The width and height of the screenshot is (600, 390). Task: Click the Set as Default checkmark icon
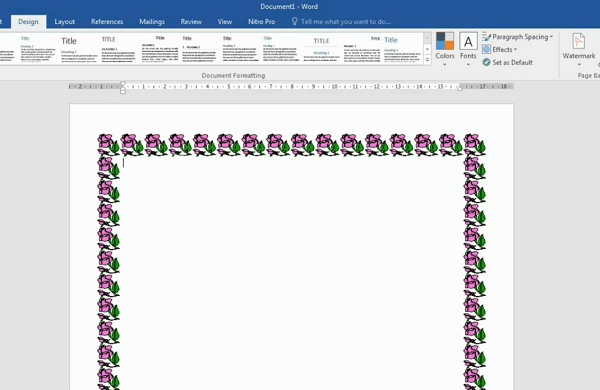pos(486,62)
